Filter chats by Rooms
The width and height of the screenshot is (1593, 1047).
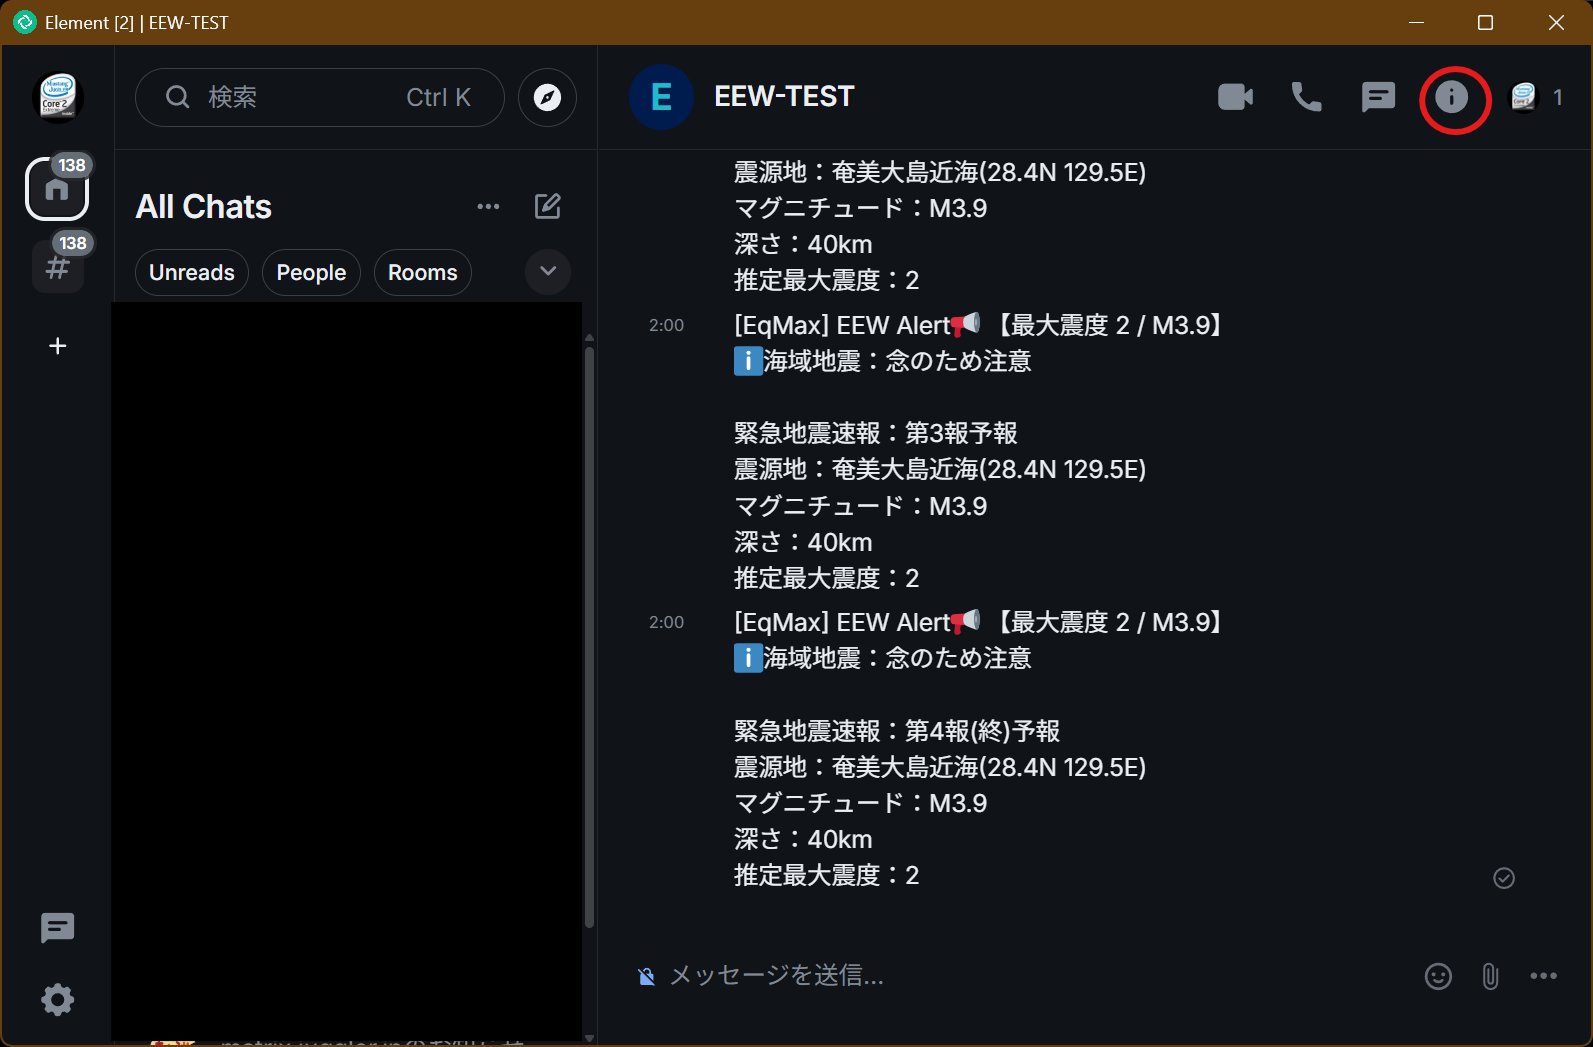(x=423, y=273)
